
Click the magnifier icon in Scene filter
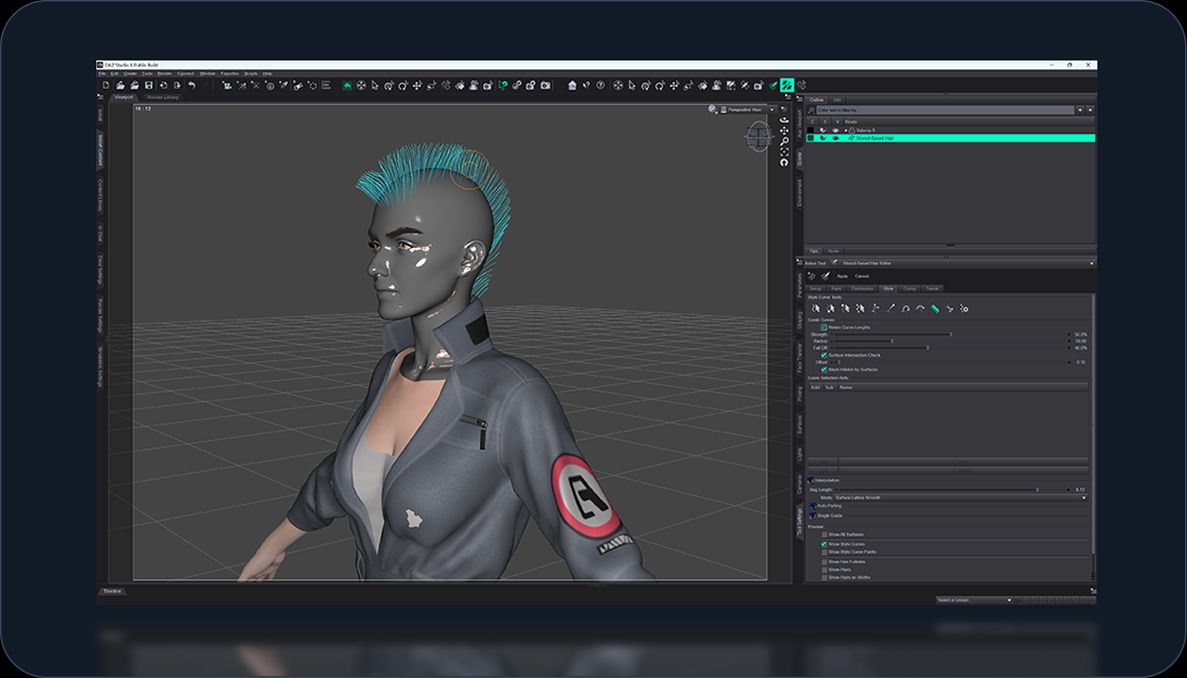tap(812, 110)
